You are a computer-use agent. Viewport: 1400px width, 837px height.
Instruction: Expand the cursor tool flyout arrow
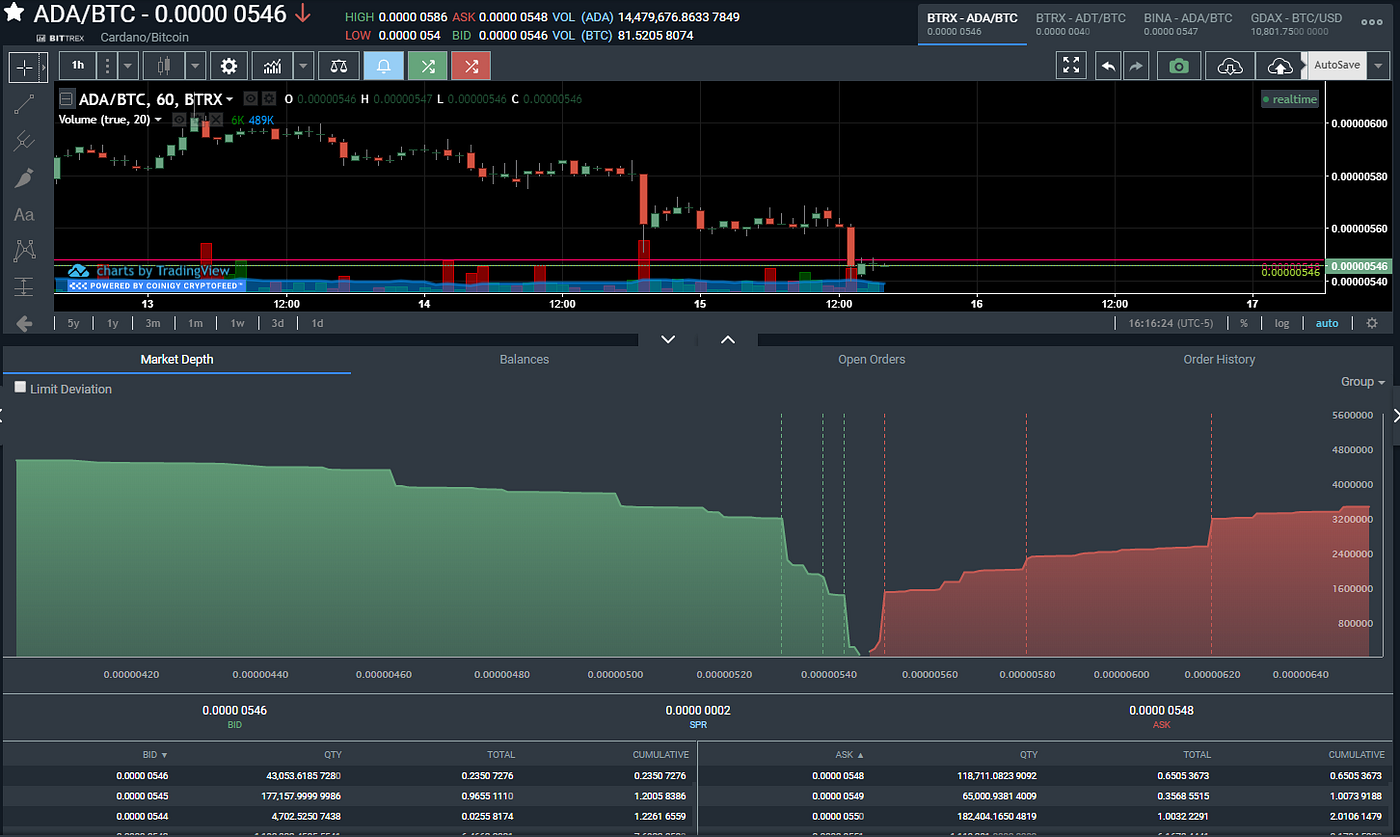pyautogui.click(x=44, y=66)
